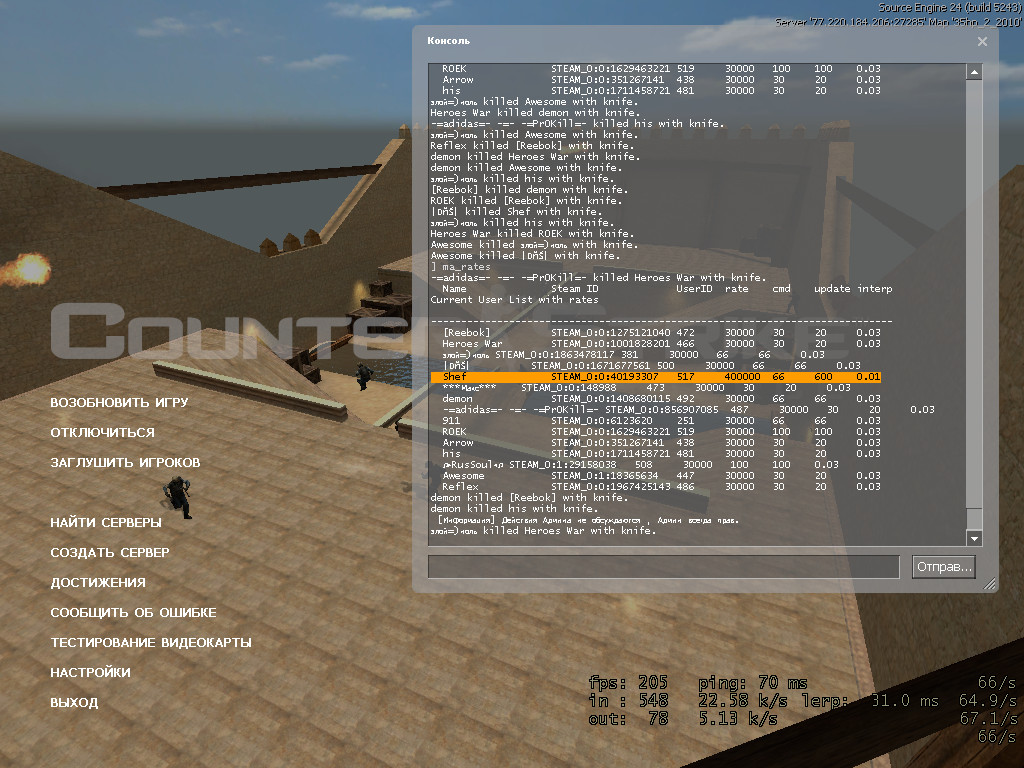Focus the console command input field

[664, 567]
